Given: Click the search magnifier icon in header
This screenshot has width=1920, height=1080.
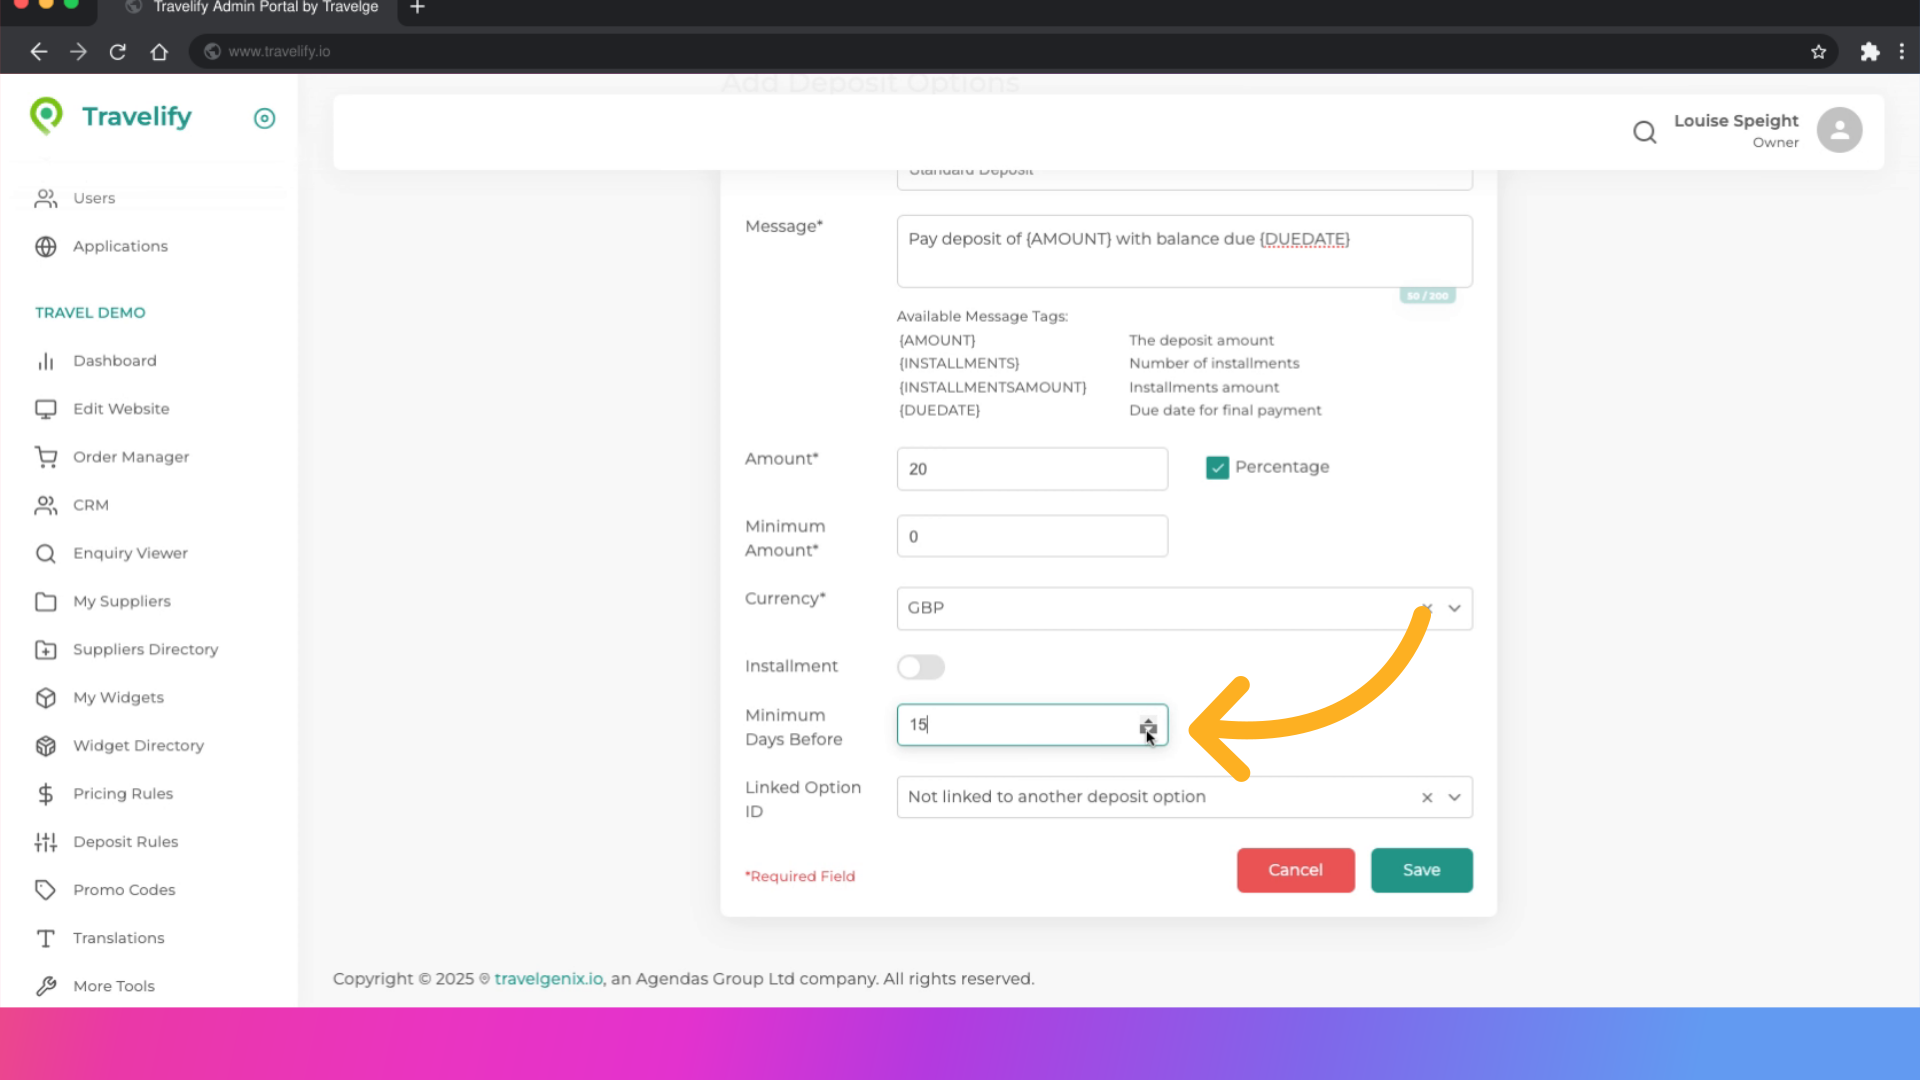Looking at the screenshot, I should [x=1644, y=132].
